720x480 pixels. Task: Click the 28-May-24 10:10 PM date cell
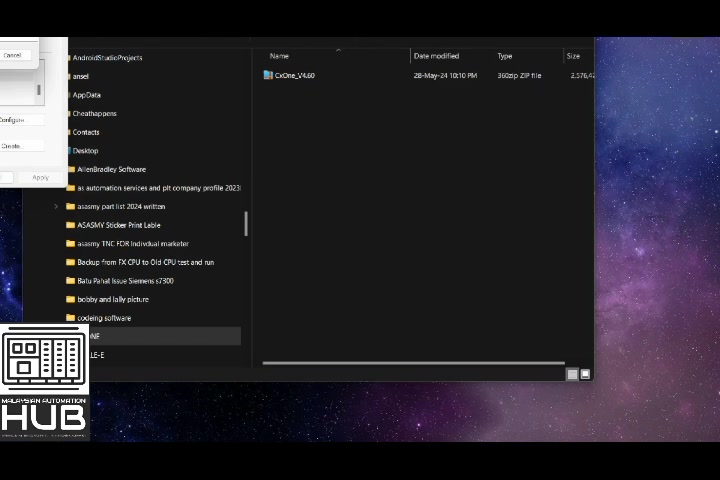(445, 75)
